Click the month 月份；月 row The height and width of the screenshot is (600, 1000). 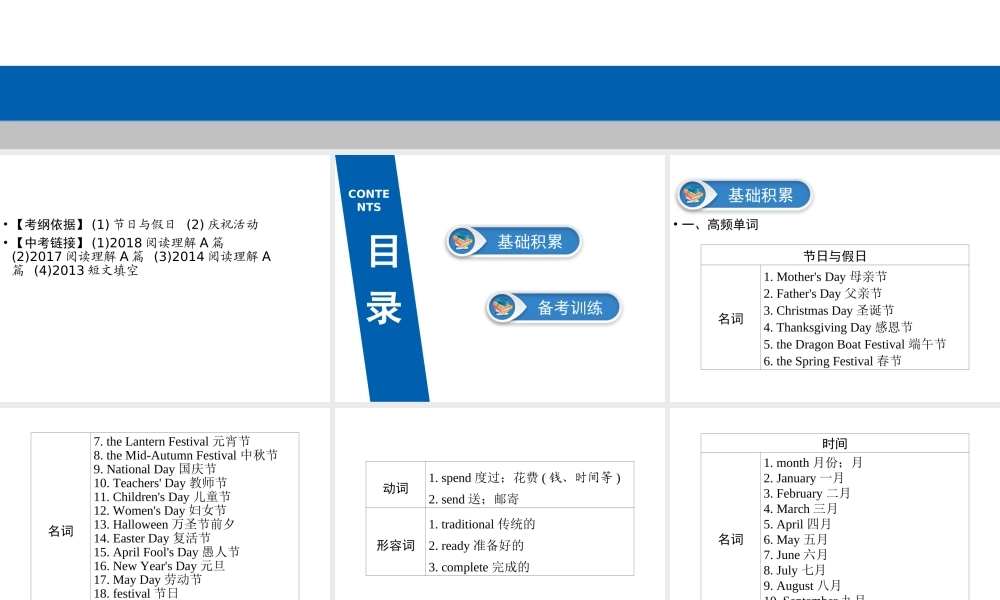(x=813, y=462)
